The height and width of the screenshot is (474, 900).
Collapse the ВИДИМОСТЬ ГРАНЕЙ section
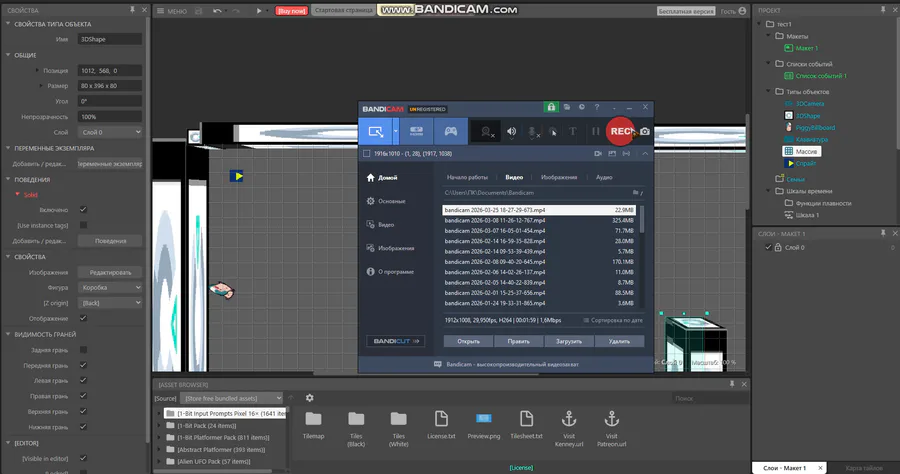pos(8,334)
